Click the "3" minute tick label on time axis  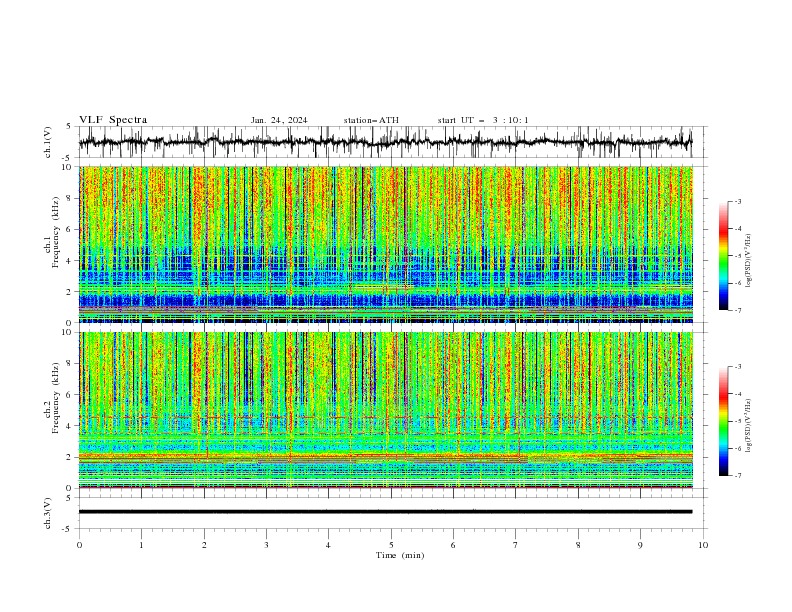click(x=266, y=545)
